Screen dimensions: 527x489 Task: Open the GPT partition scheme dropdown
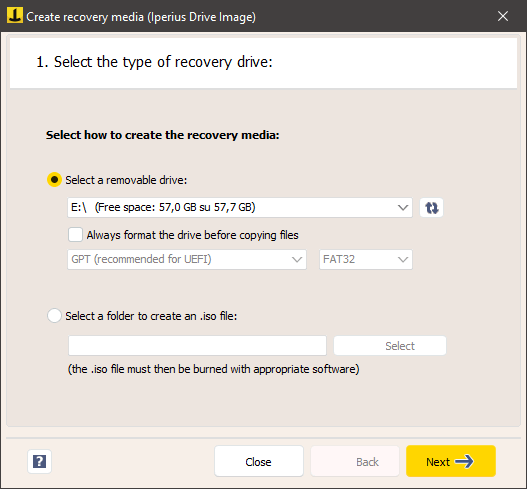coord(187,259)
